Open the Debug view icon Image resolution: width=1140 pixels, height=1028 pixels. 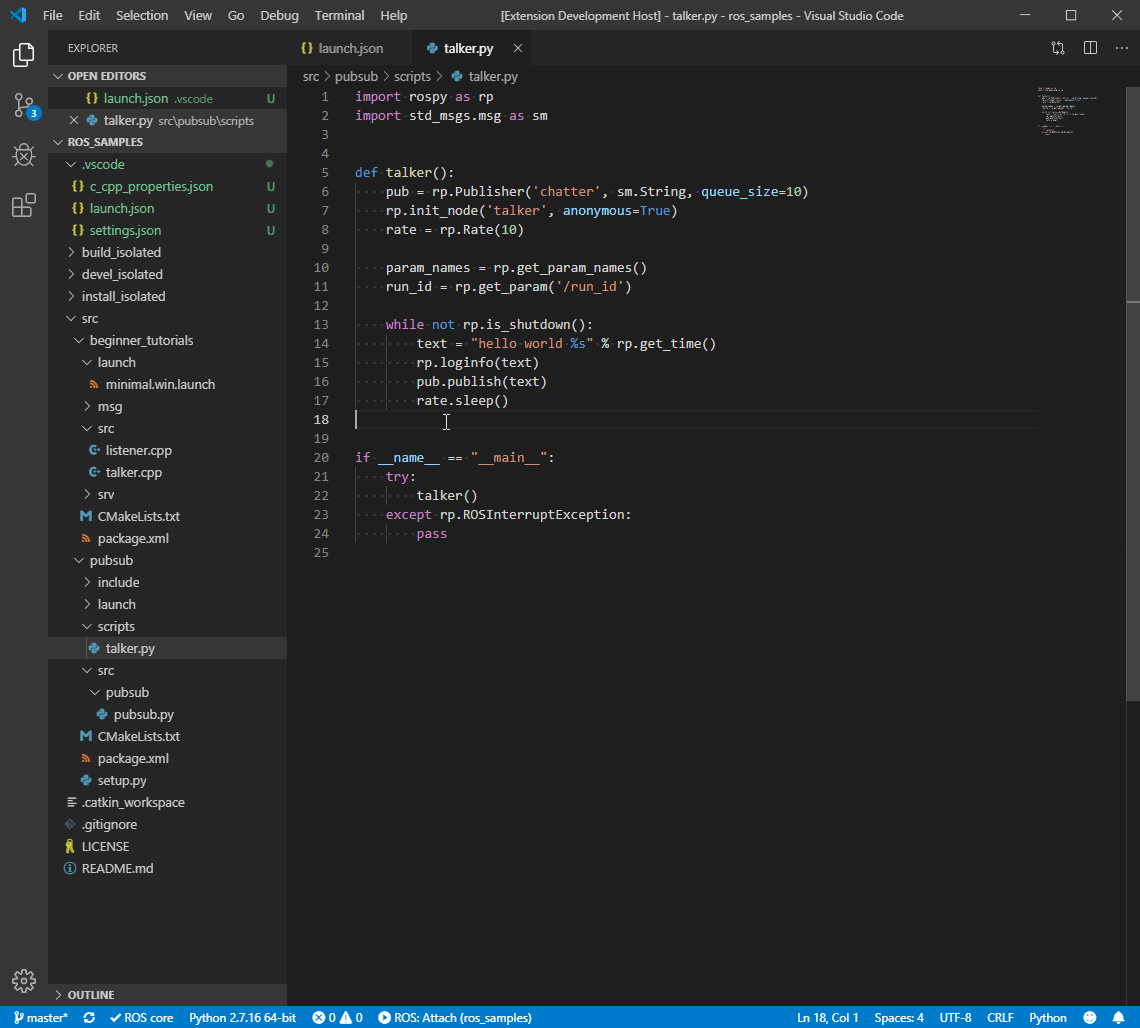(x=23, y=154)
